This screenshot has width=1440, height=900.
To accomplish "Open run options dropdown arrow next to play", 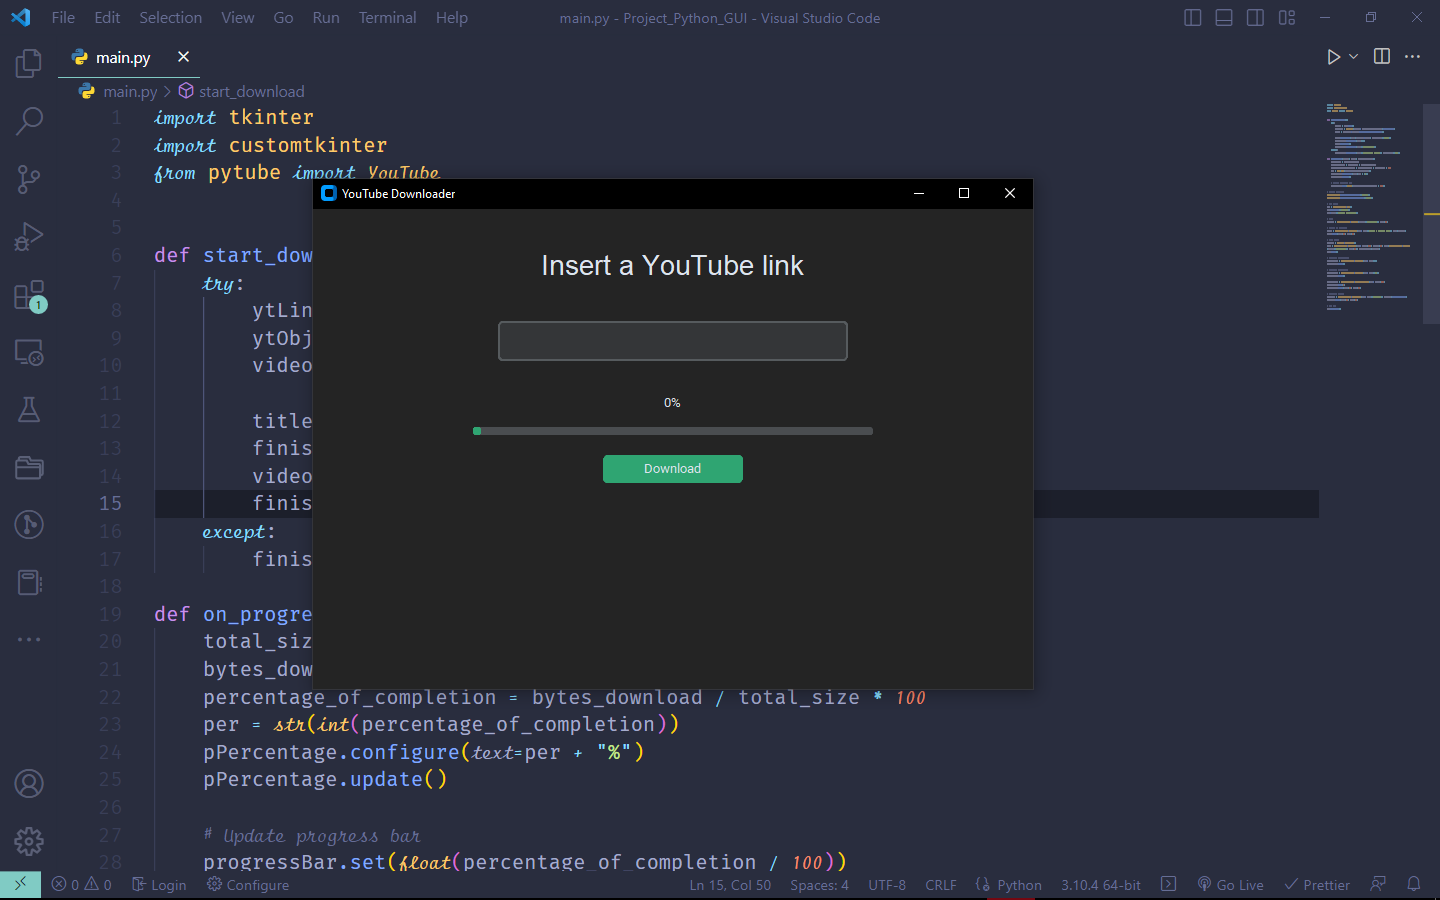I will pyautogui.click(x=1354, y=57).
